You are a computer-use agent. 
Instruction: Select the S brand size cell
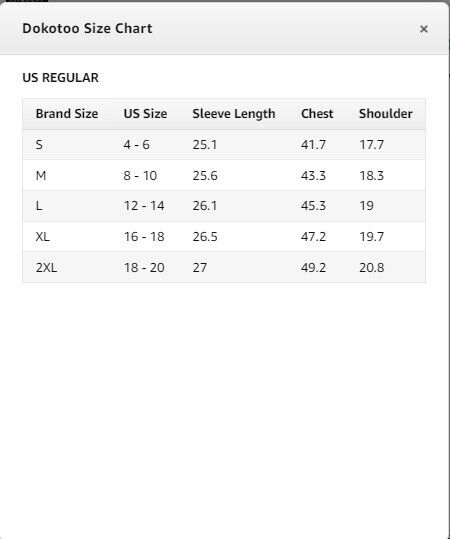click(x=39, y=144)
